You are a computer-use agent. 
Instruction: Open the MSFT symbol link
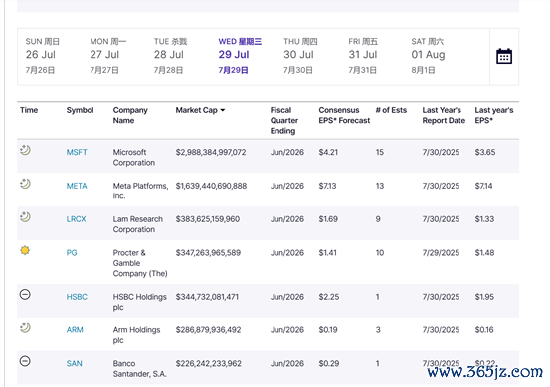(77, 152)
